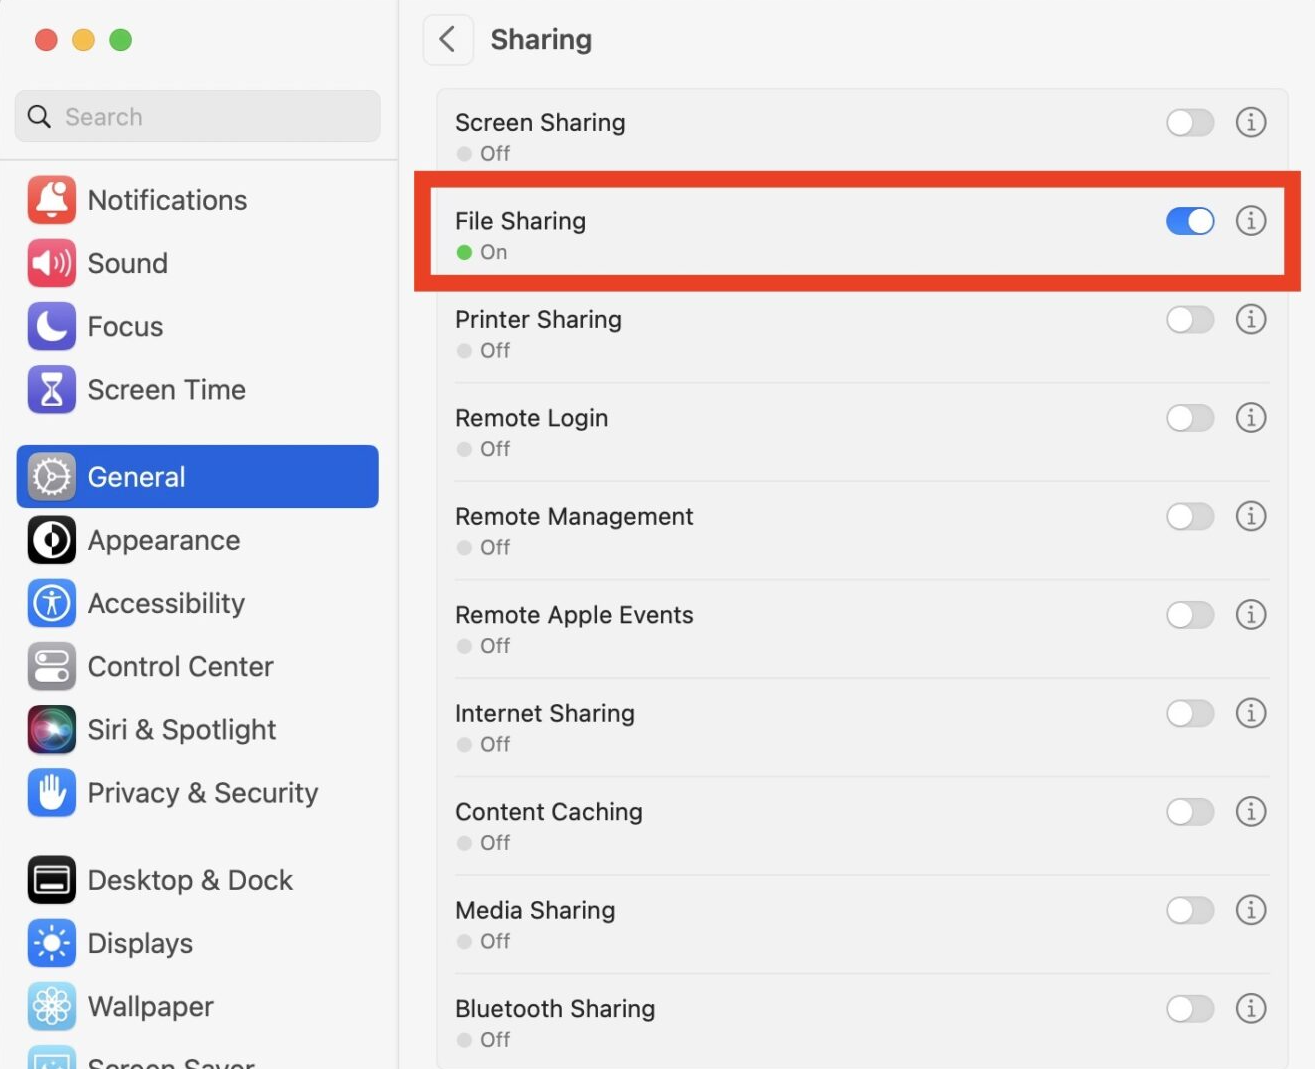Click the Privacy & Security hand icon
Image resolution: width=1315 pixels, height=1069 pixels.
pyautogui.click(x=51, y=793)
